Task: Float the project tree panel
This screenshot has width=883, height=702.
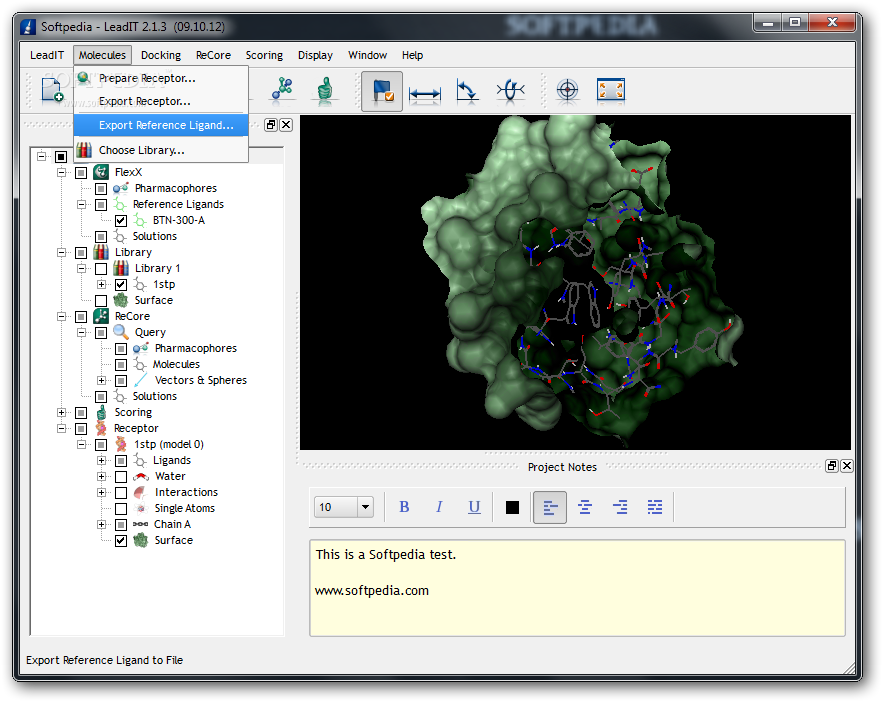Action: click(271, 125)
